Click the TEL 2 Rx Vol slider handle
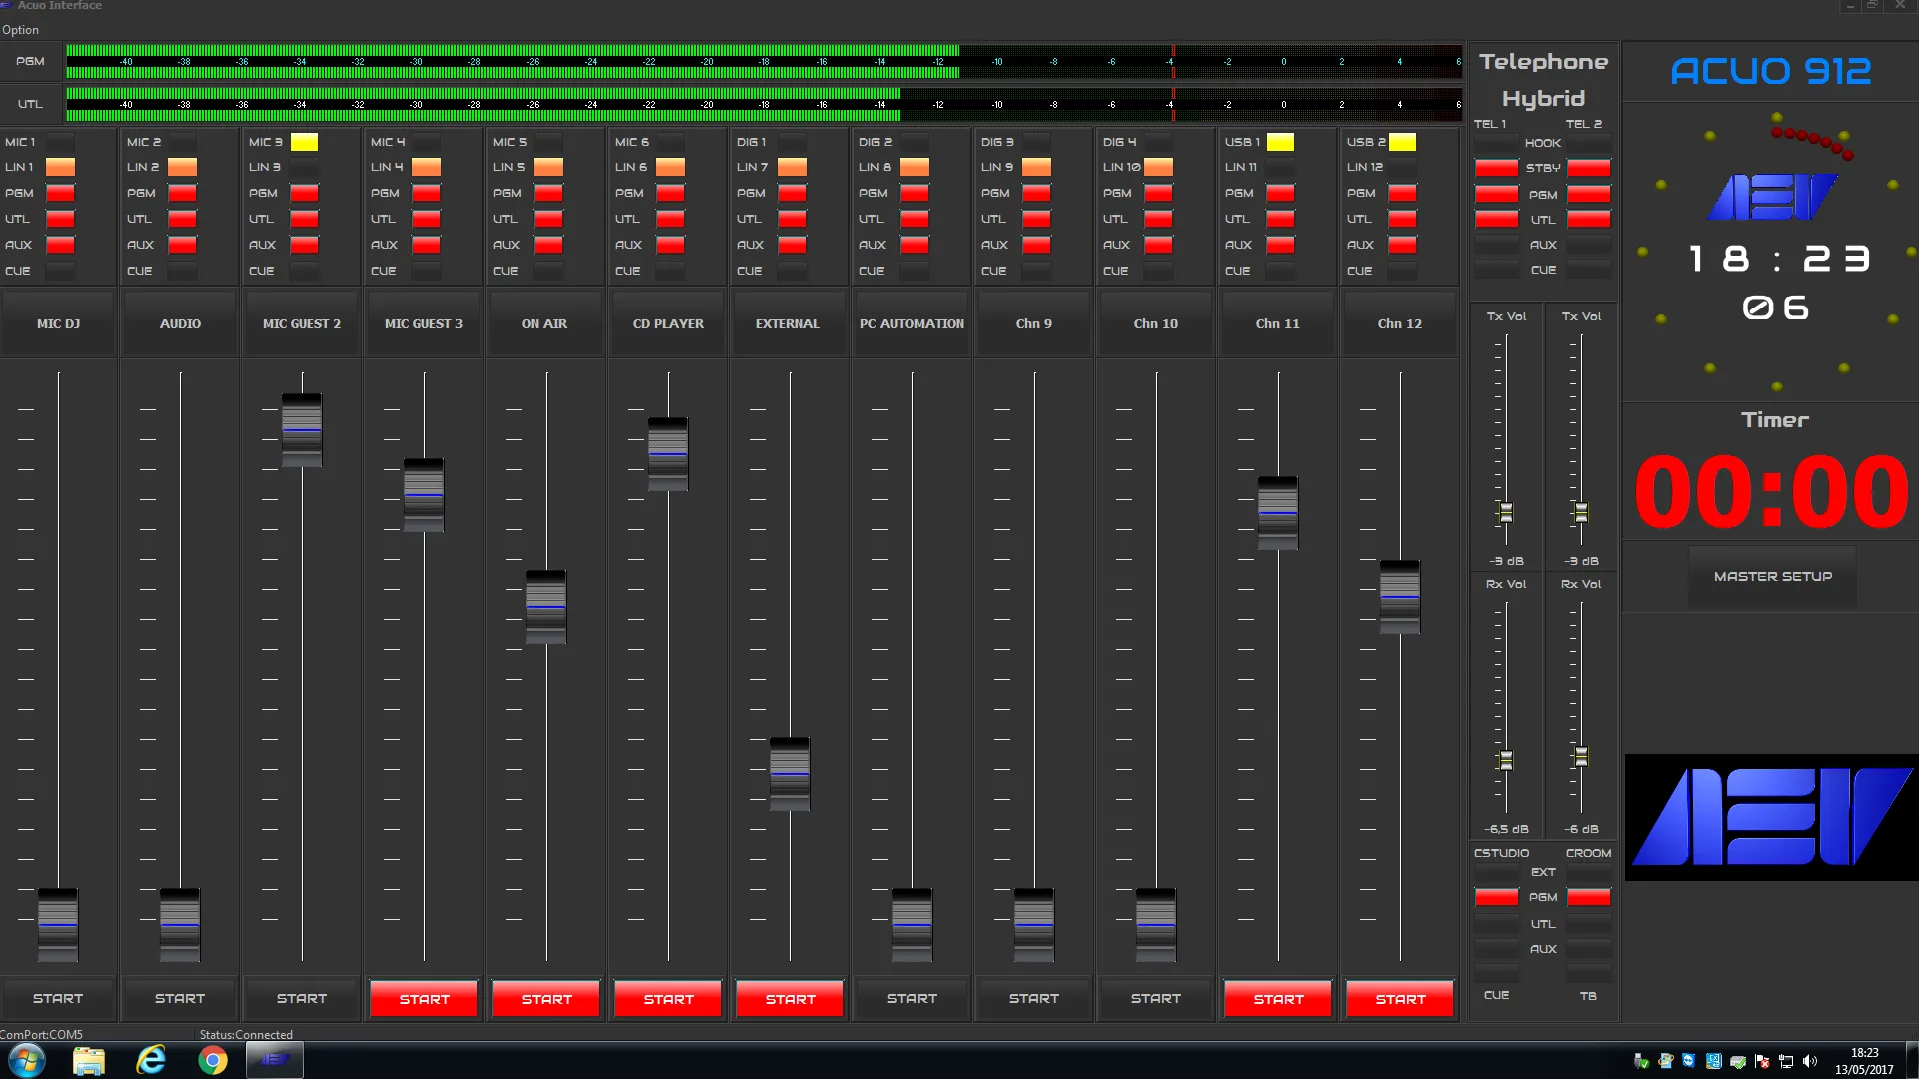The image size is (1919, 1079). click(1581, 757)
